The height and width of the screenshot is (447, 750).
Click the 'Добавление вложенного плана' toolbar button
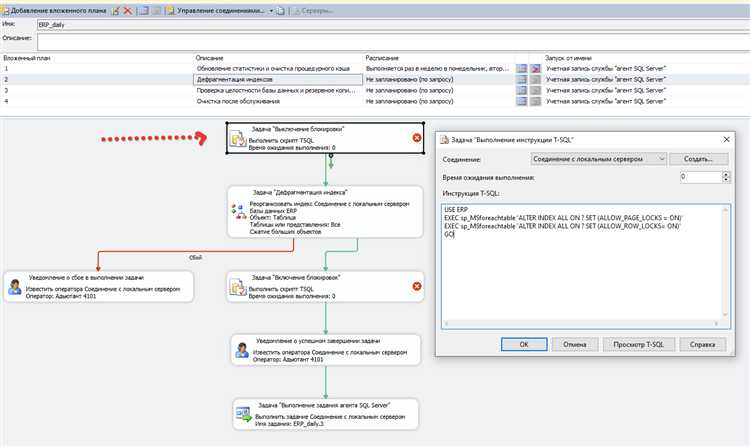point(57,9)
